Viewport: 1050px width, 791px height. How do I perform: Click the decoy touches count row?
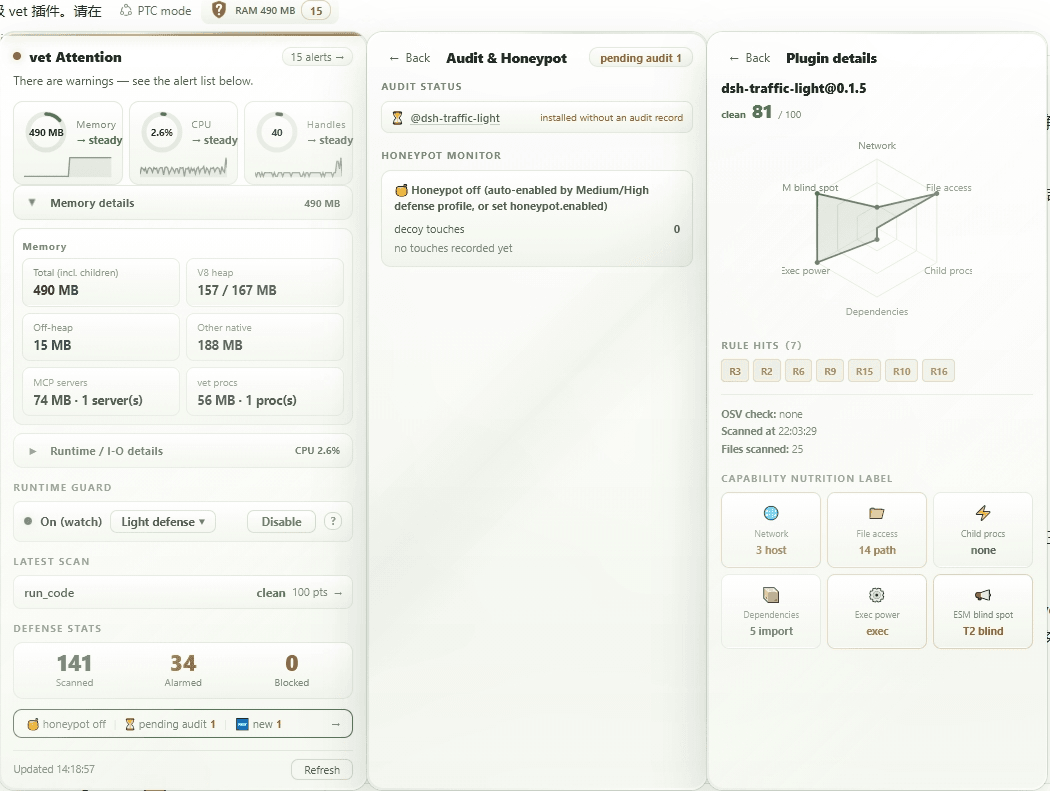pyautogui.click(x=537, y=229)
